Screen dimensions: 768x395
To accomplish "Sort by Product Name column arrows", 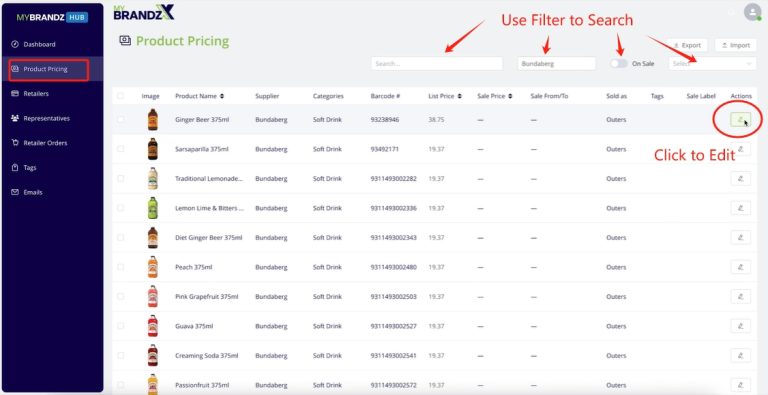I will pos(222,96).
